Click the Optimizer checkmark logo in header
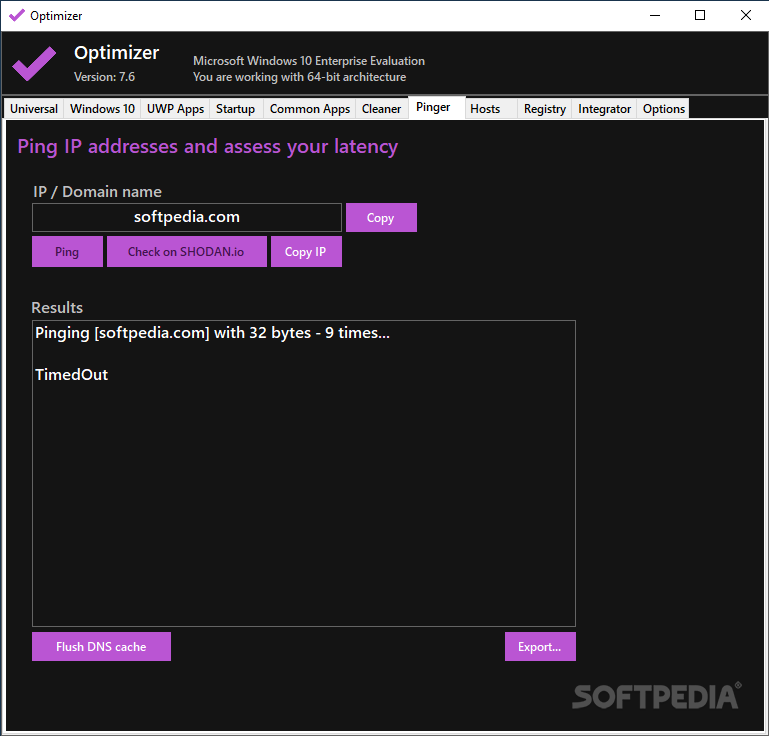Screen dimensions: 769x736 [x=34, y=64]
